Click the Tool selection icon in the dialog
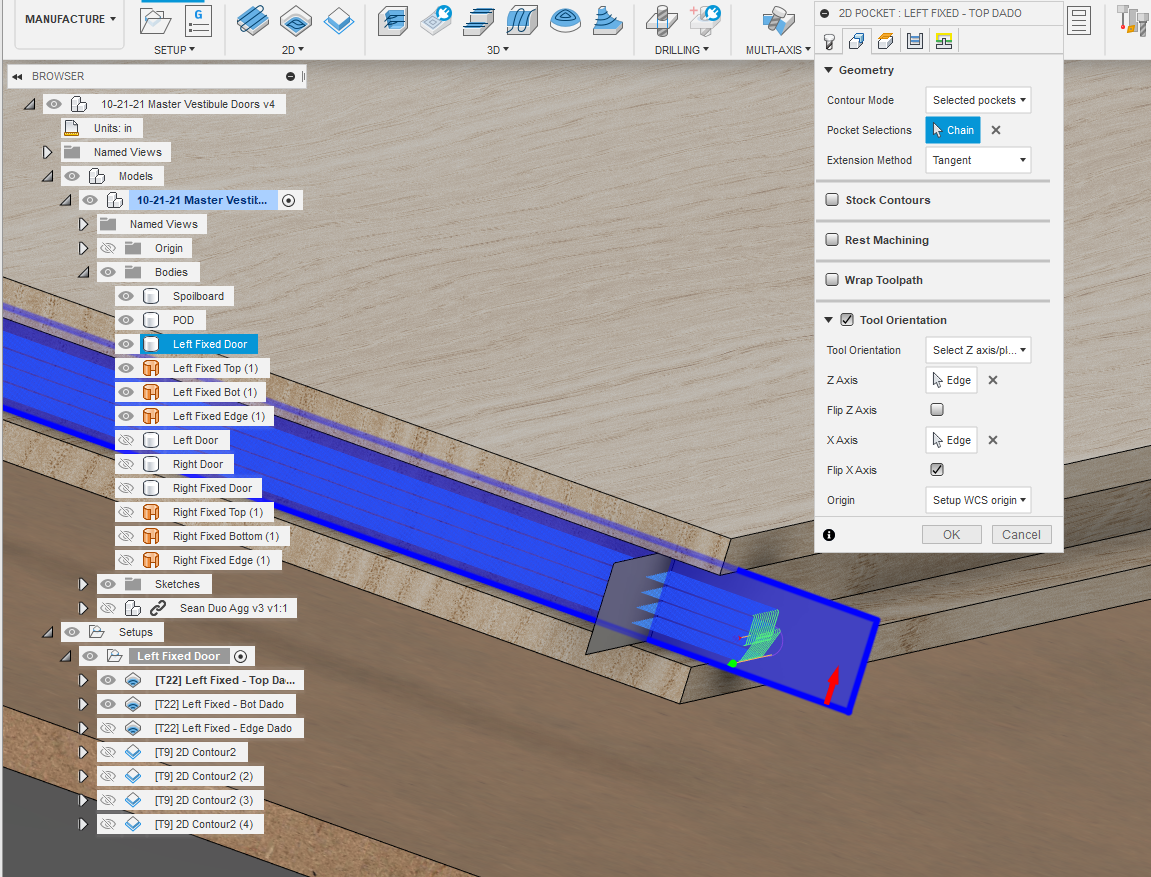The height and width of the screenshot is (877, 1151). pyautogui.click(x=828, y=41)
